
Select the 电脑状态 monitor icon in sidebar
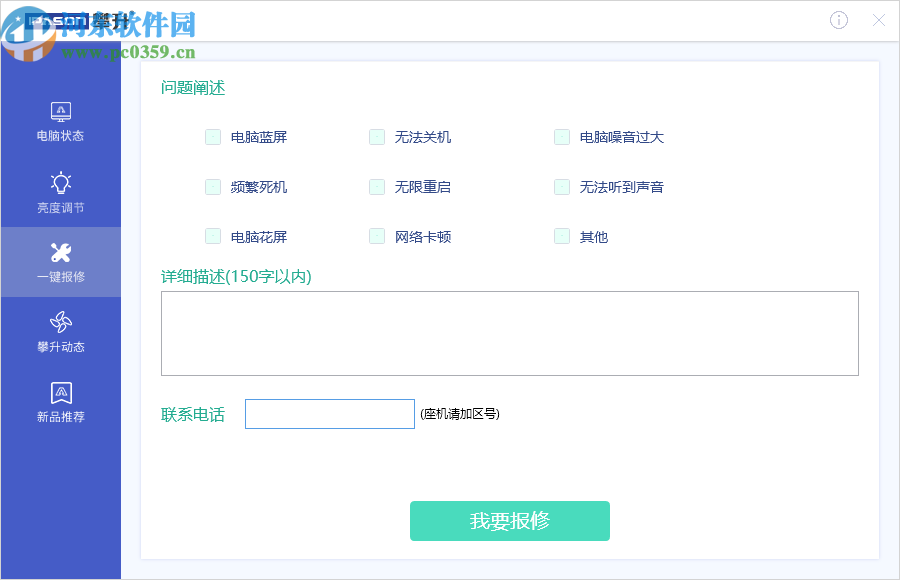pos(61,112)
